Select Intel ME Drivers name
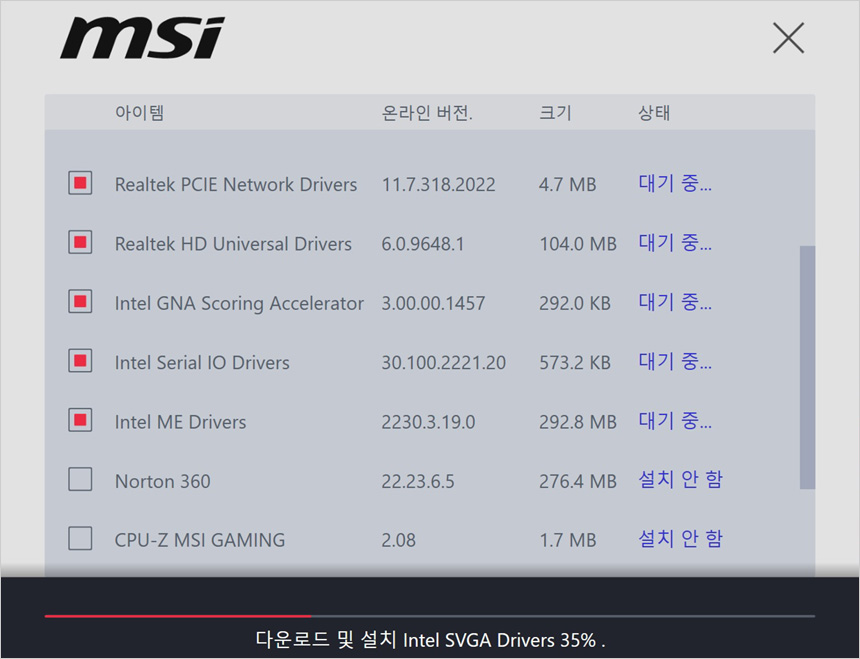Screen dimensions: 860x659 pyautogui.click(x=180, y=422)
